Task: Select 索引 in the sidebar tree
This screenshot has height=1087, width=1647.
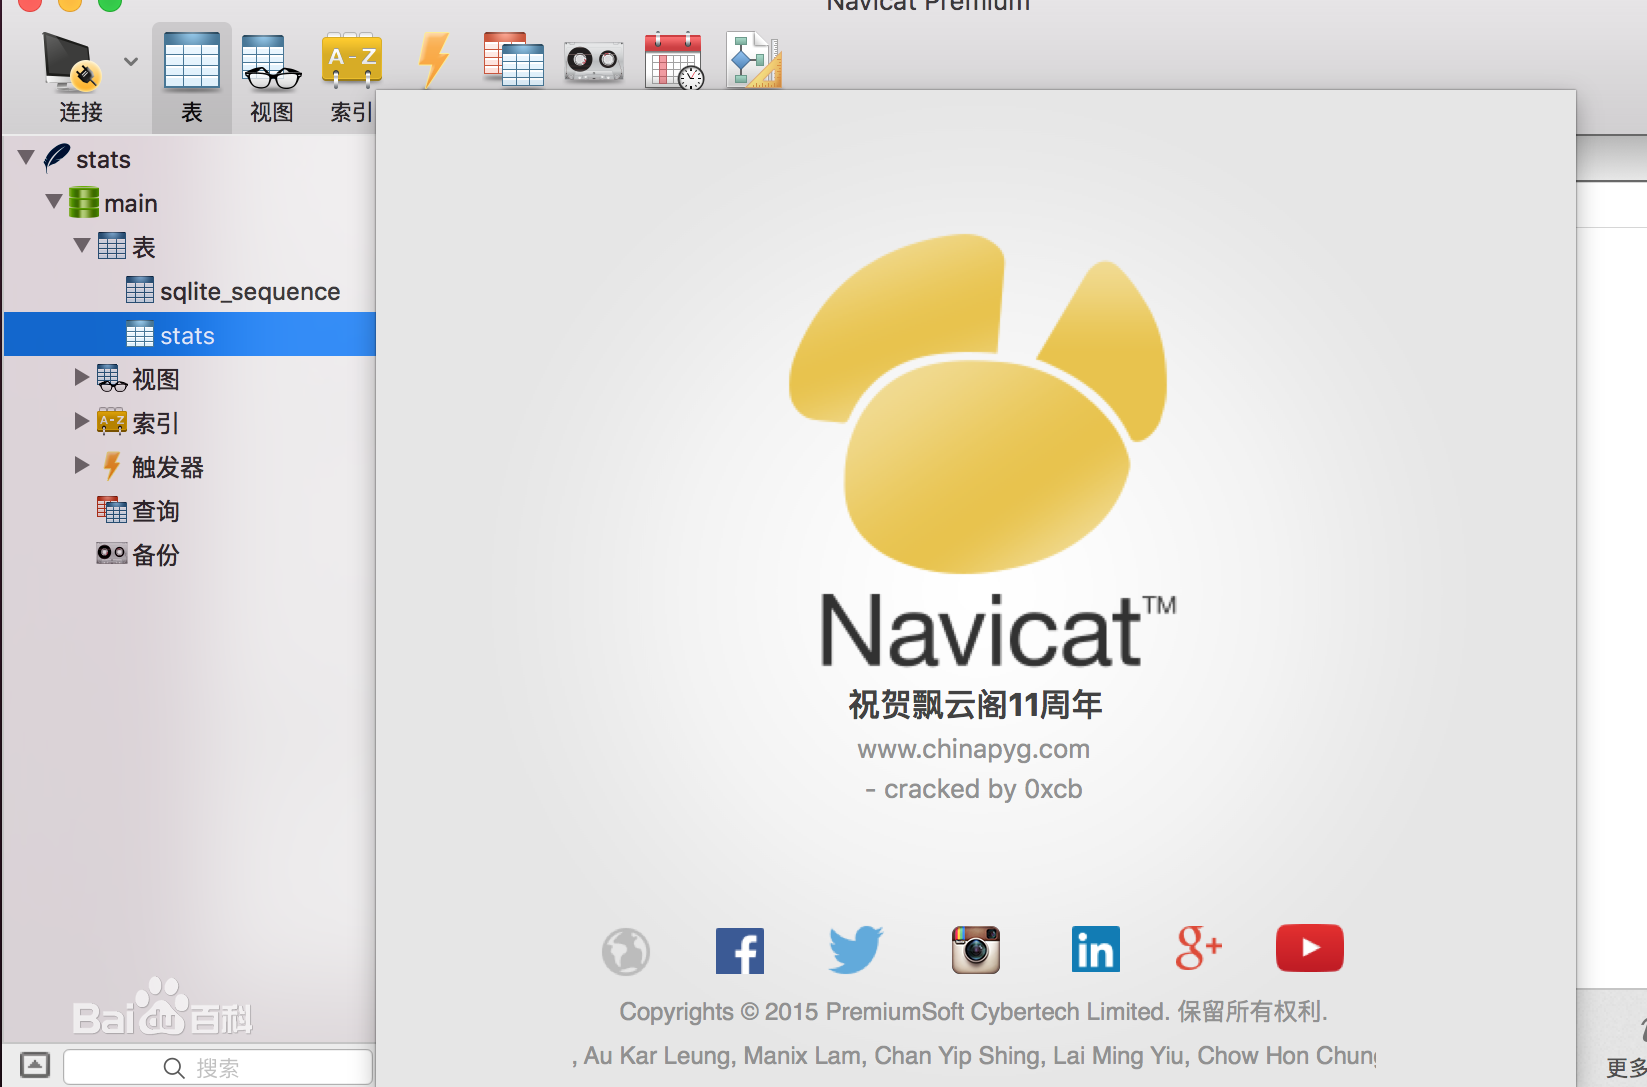Action: pyautogui.click(x=156, y=423)
